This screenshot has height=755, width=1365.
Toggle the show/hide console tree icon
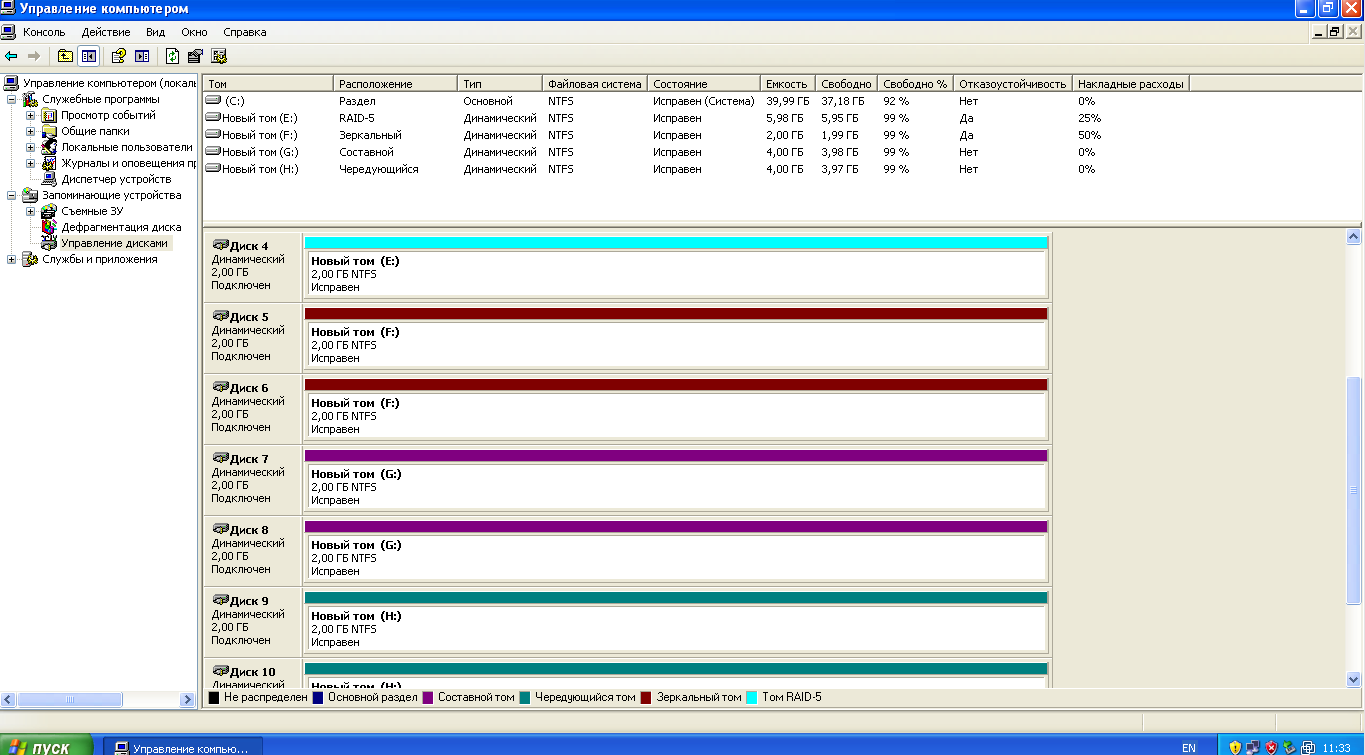click(88, 56)
